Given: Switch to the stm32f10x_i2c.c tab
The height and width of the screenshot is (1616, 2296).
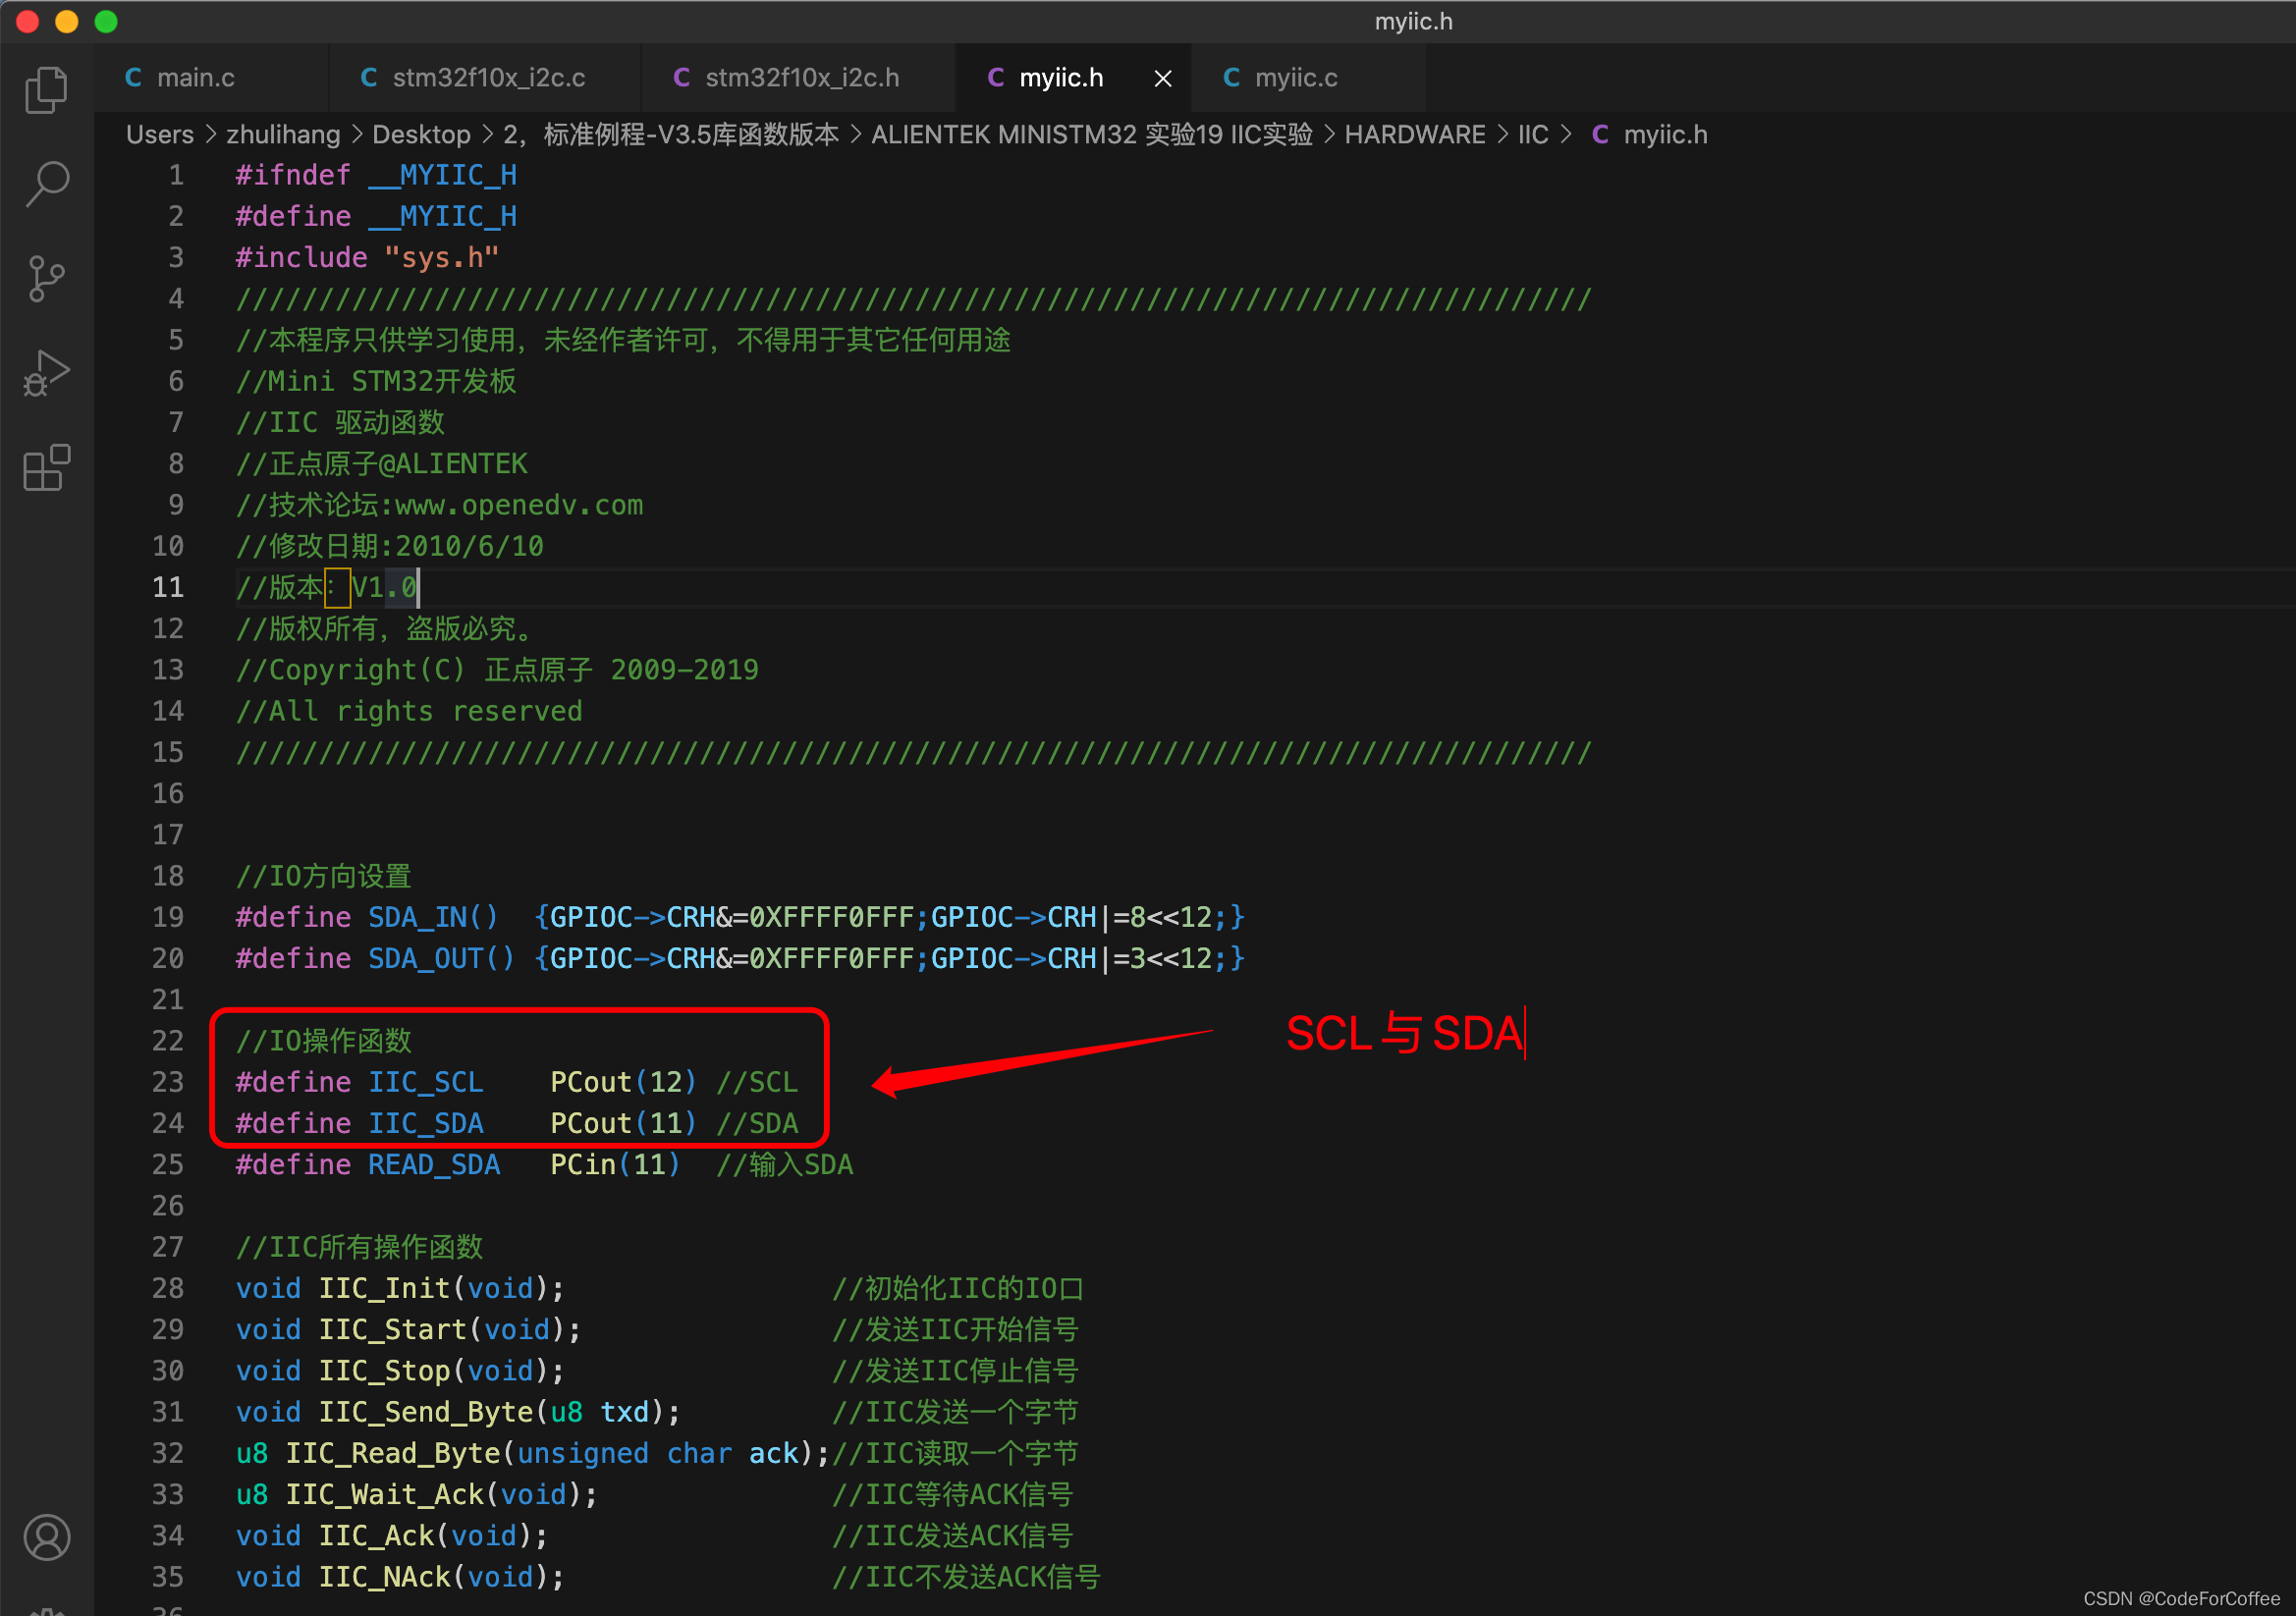Looking at the screenshot, I should [488, 78].
